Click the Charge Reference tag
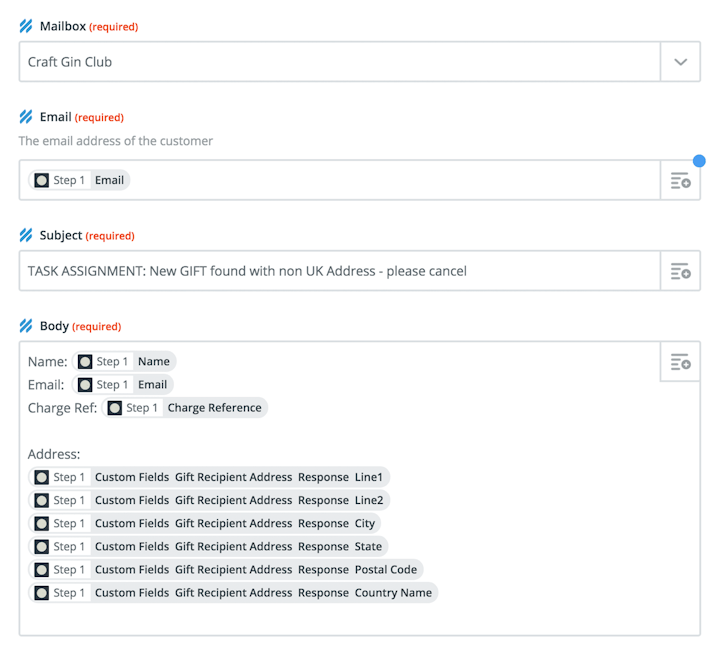 pyautogui.click(x=185, y=408)
